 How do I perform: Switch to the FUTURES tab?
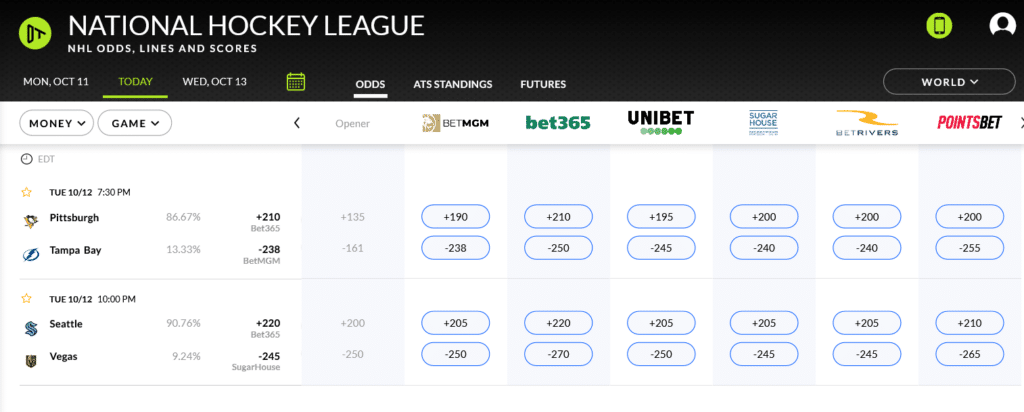pos(543,84)
